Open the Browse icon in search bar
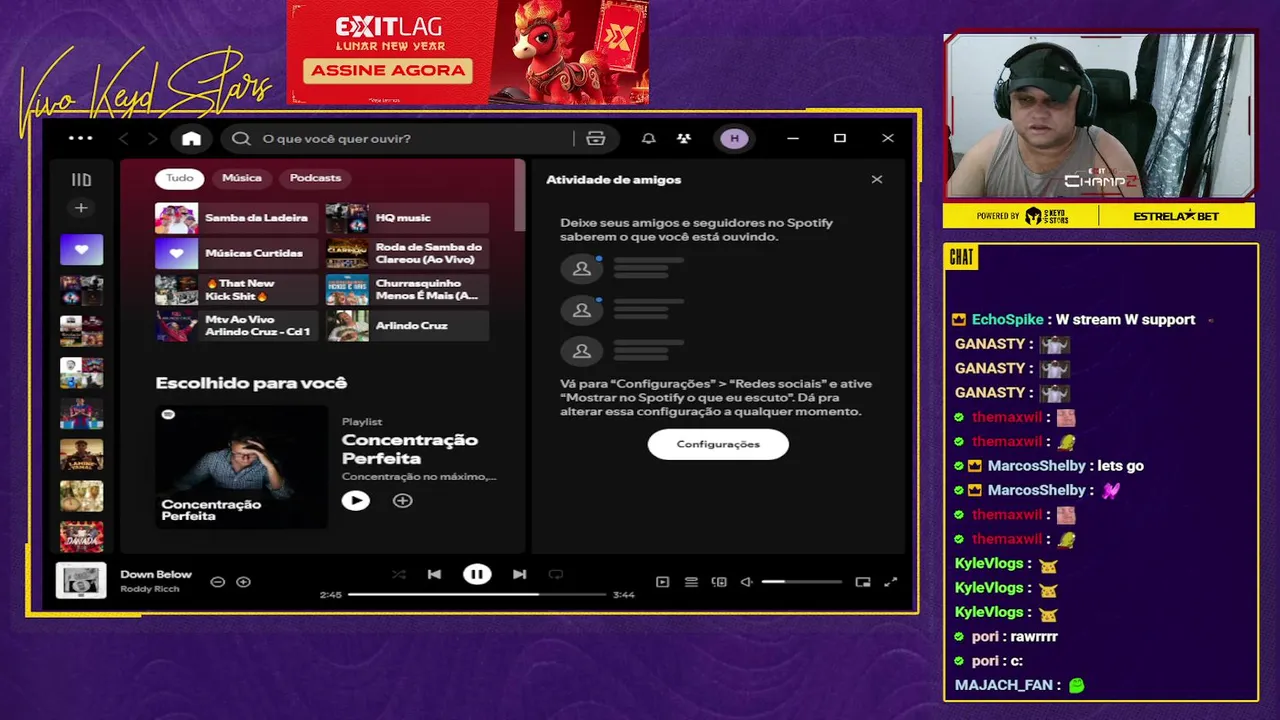 (596, 139)
